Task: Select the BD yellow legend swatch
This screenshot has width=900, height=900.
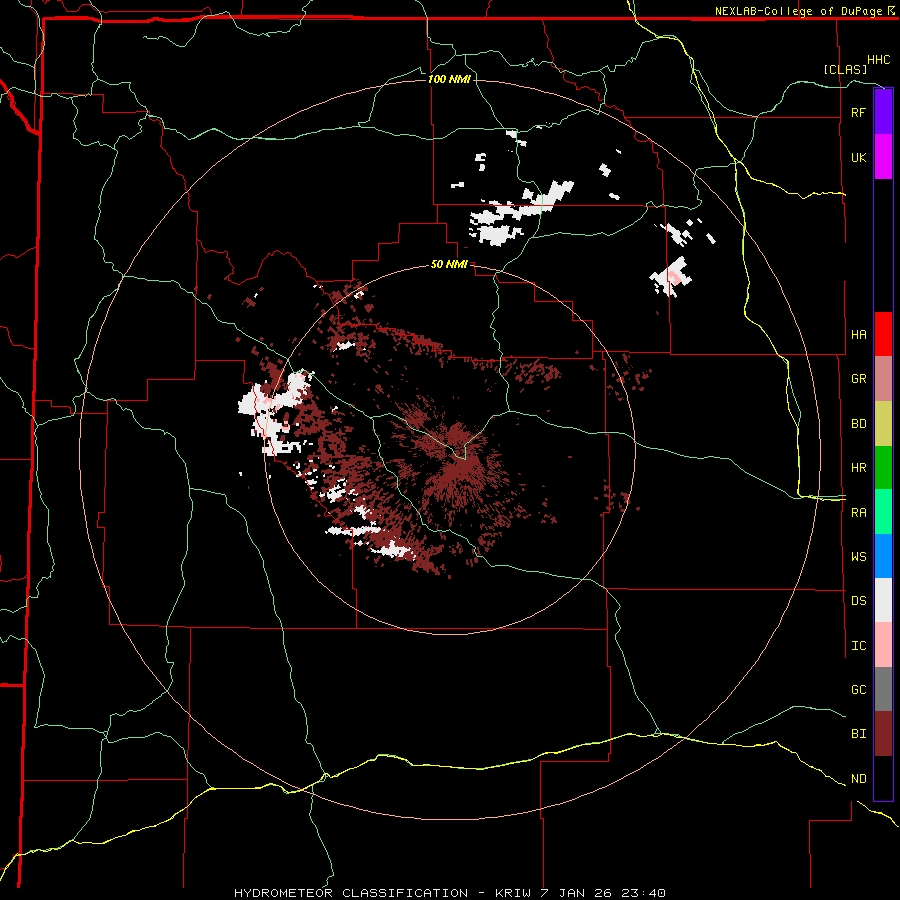Action: [x=883, y=424]
